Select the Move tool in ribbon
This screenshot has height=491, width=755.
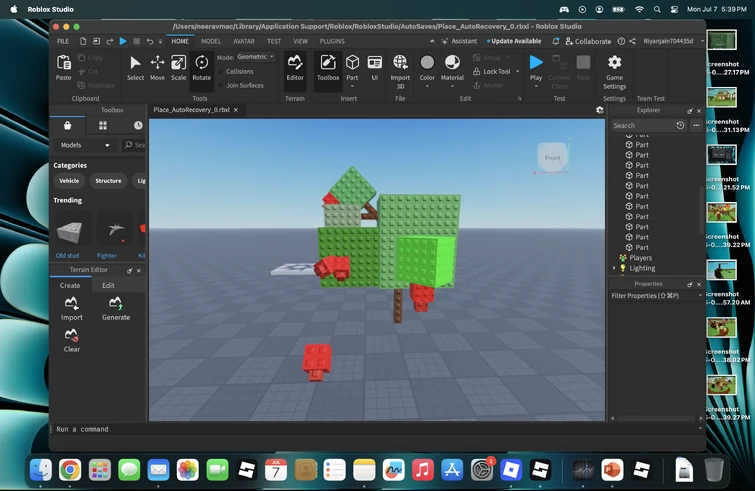[x=157, y=67]
